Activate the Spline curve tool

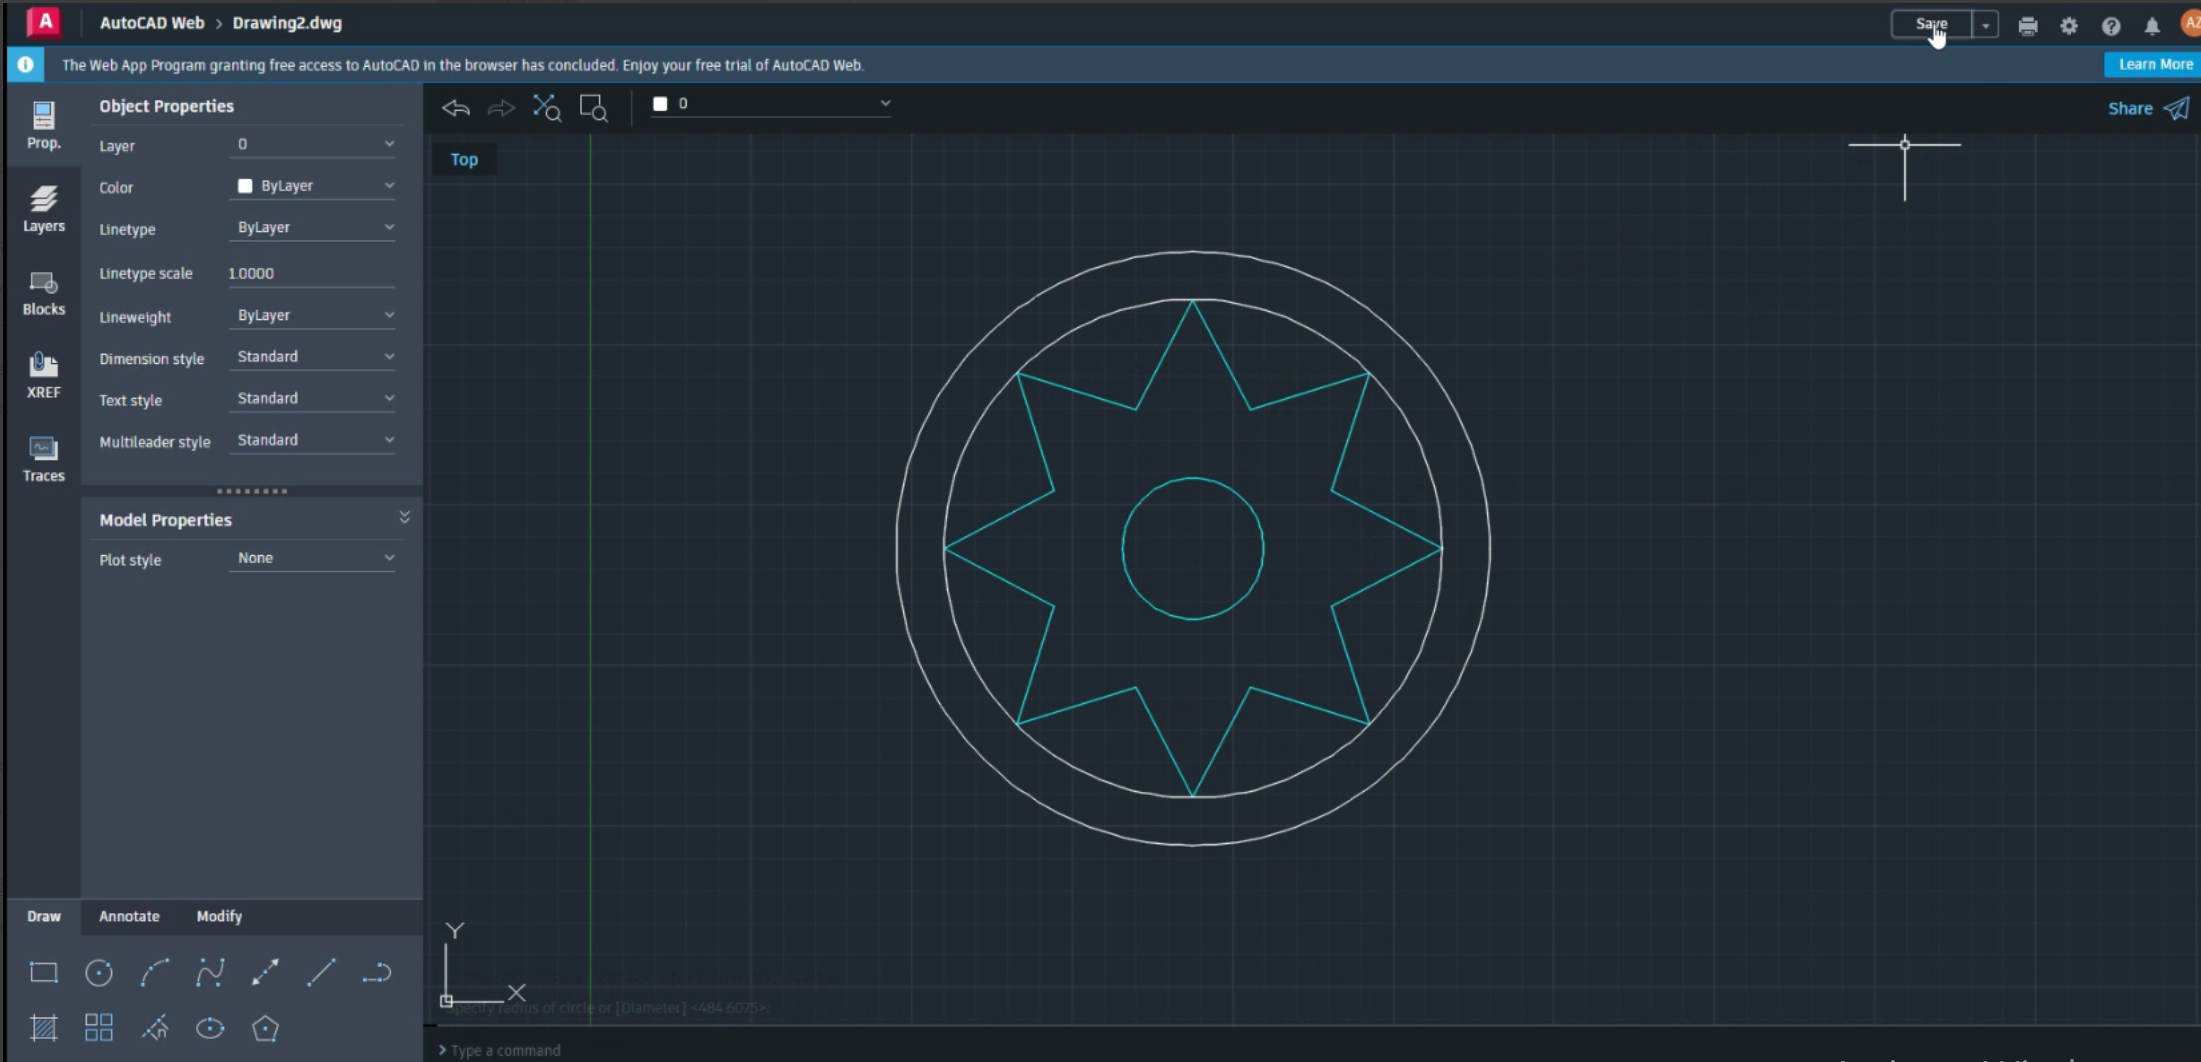click(210, 973)
